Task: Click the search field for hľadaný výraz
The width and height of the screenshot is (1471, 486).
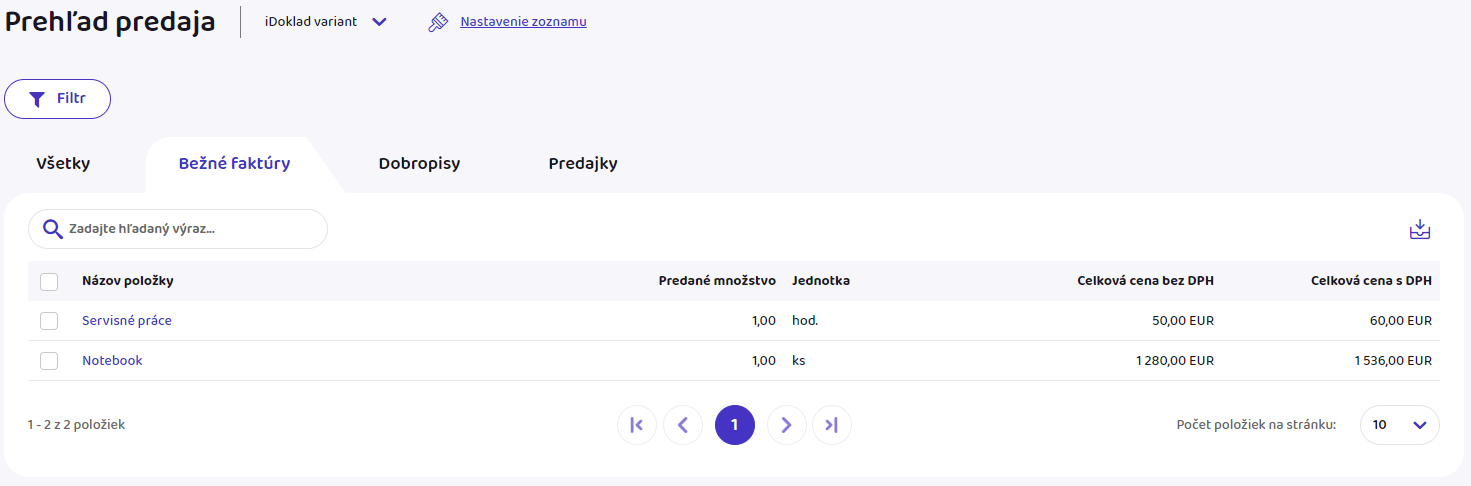Action: (x=190, y=229)
